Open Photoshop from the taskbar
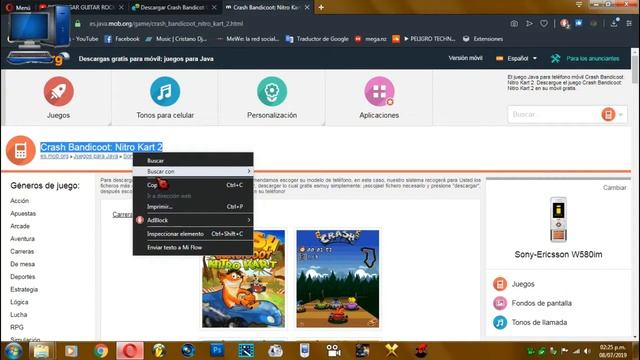 point(217,351)
